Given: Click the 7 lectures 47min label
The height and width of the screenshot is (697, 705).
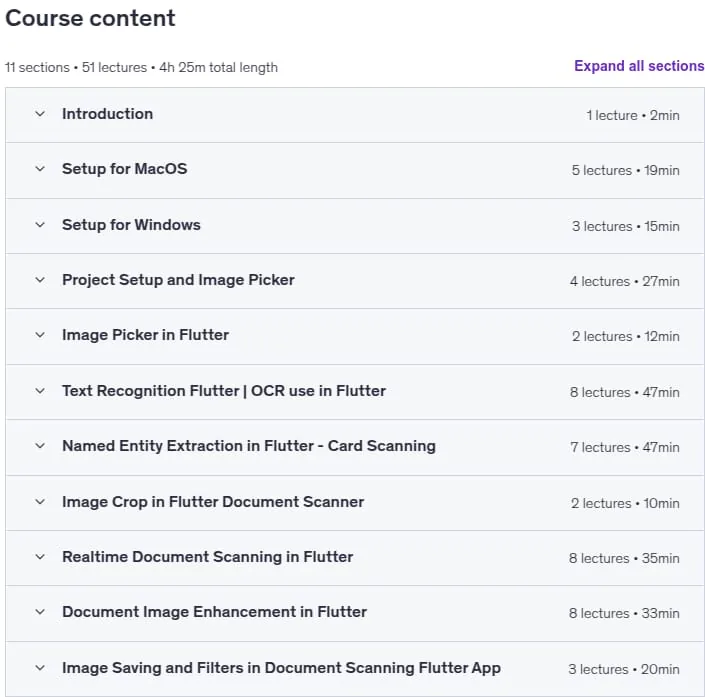Looking at the screenshot, I should 625,447.
